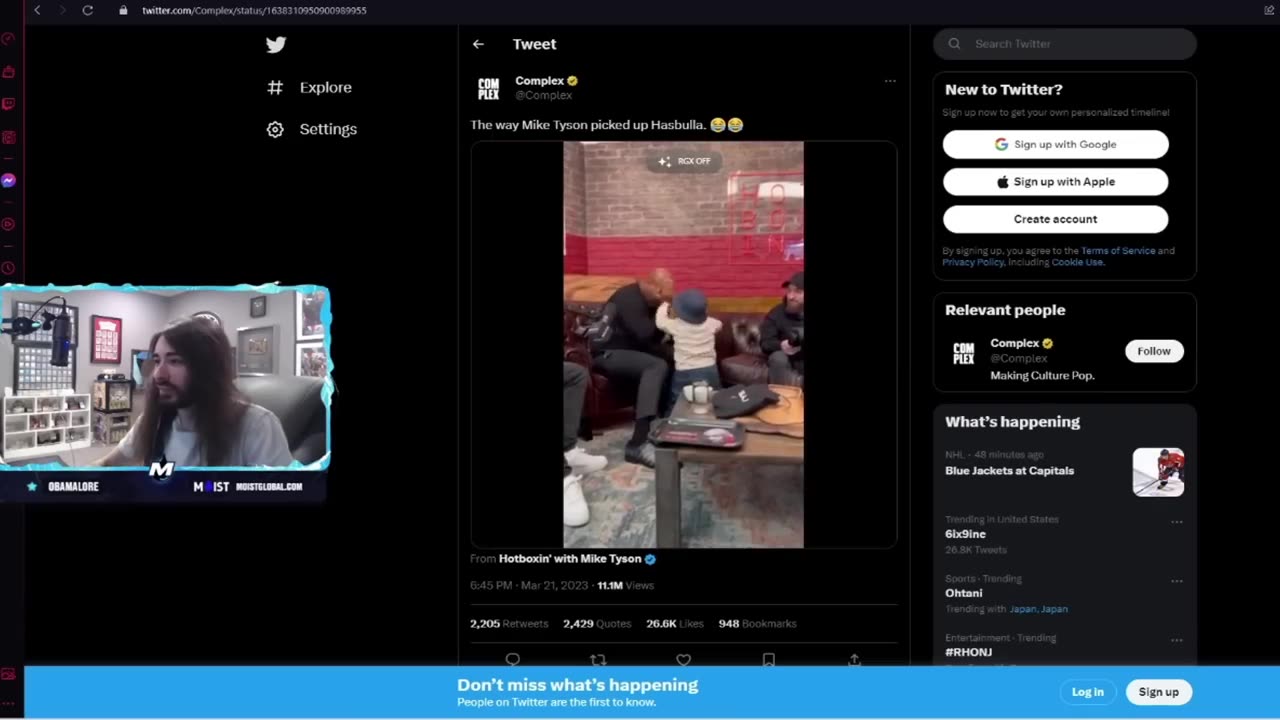Follow the Complex account

(1154, 351)
